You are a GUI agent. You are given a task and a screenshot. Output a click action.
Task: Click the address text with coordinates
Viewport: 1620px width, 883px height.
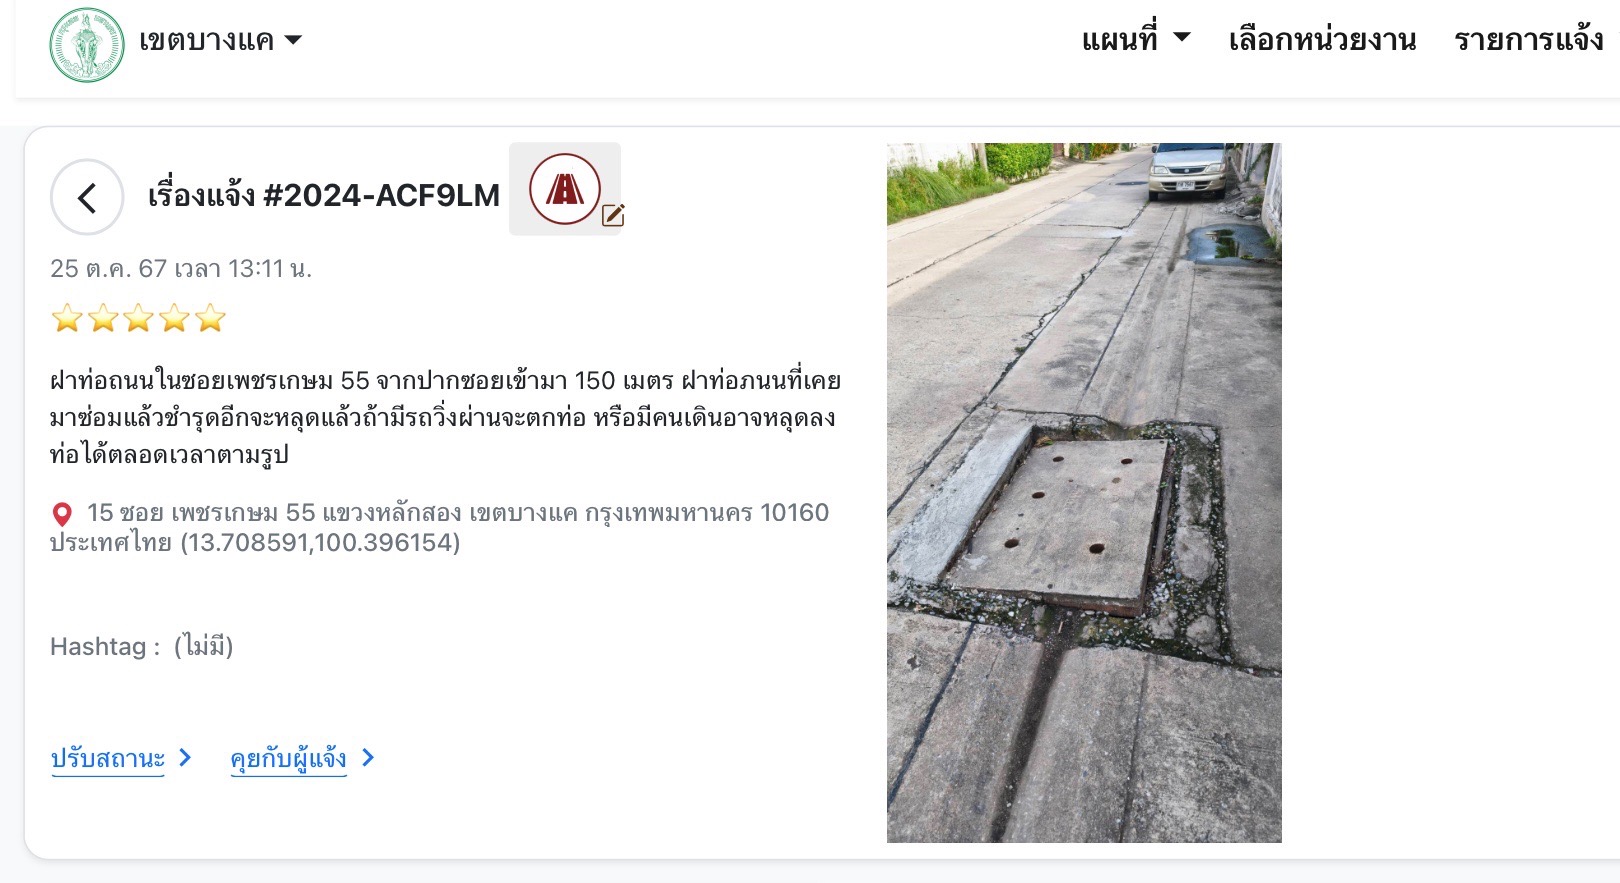point(440,527)
